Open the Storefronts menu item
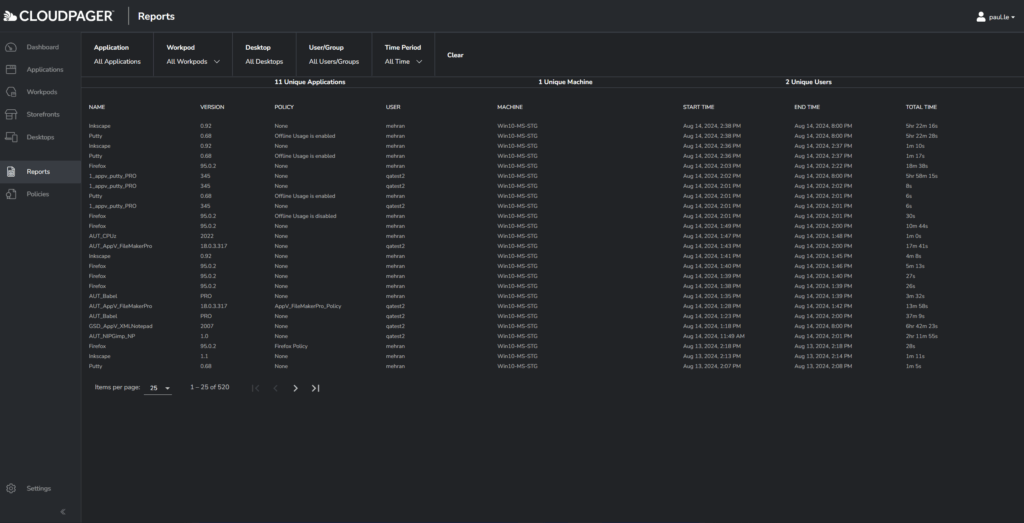 pyautogui.click(x=43, y=114)
